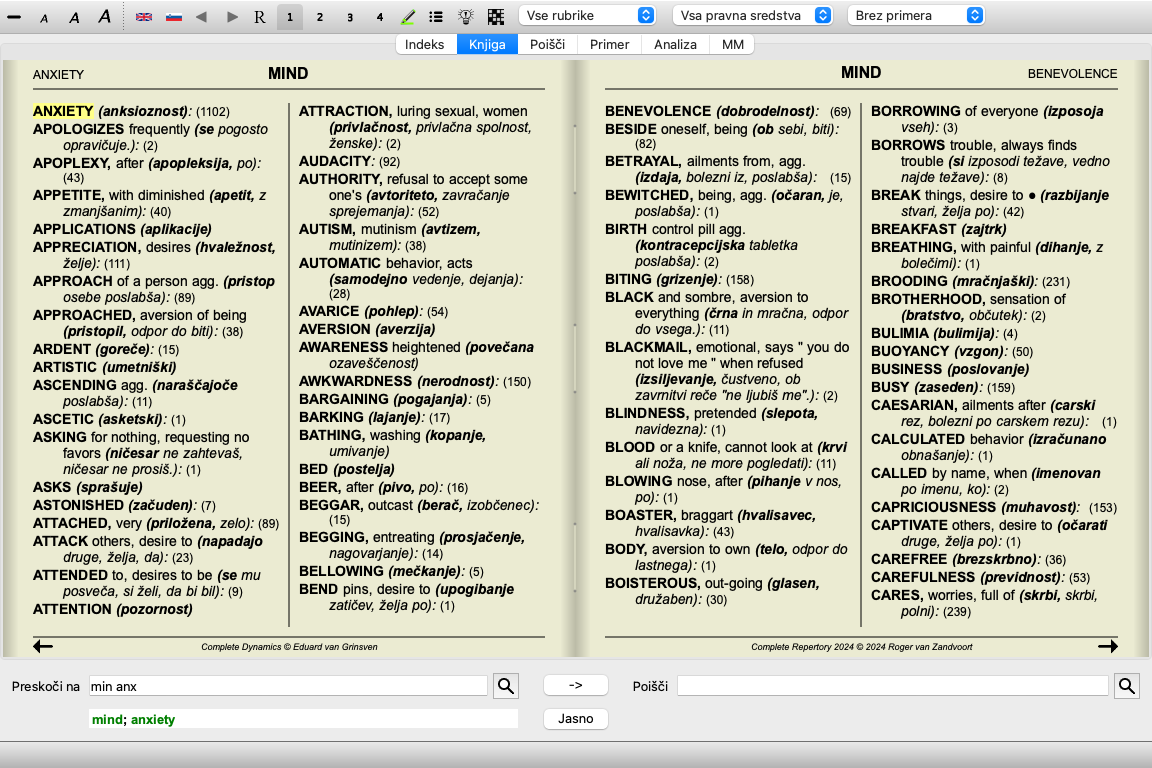
Task: Click the Slovenian flag language icon
Action: (x=173, y=17)
